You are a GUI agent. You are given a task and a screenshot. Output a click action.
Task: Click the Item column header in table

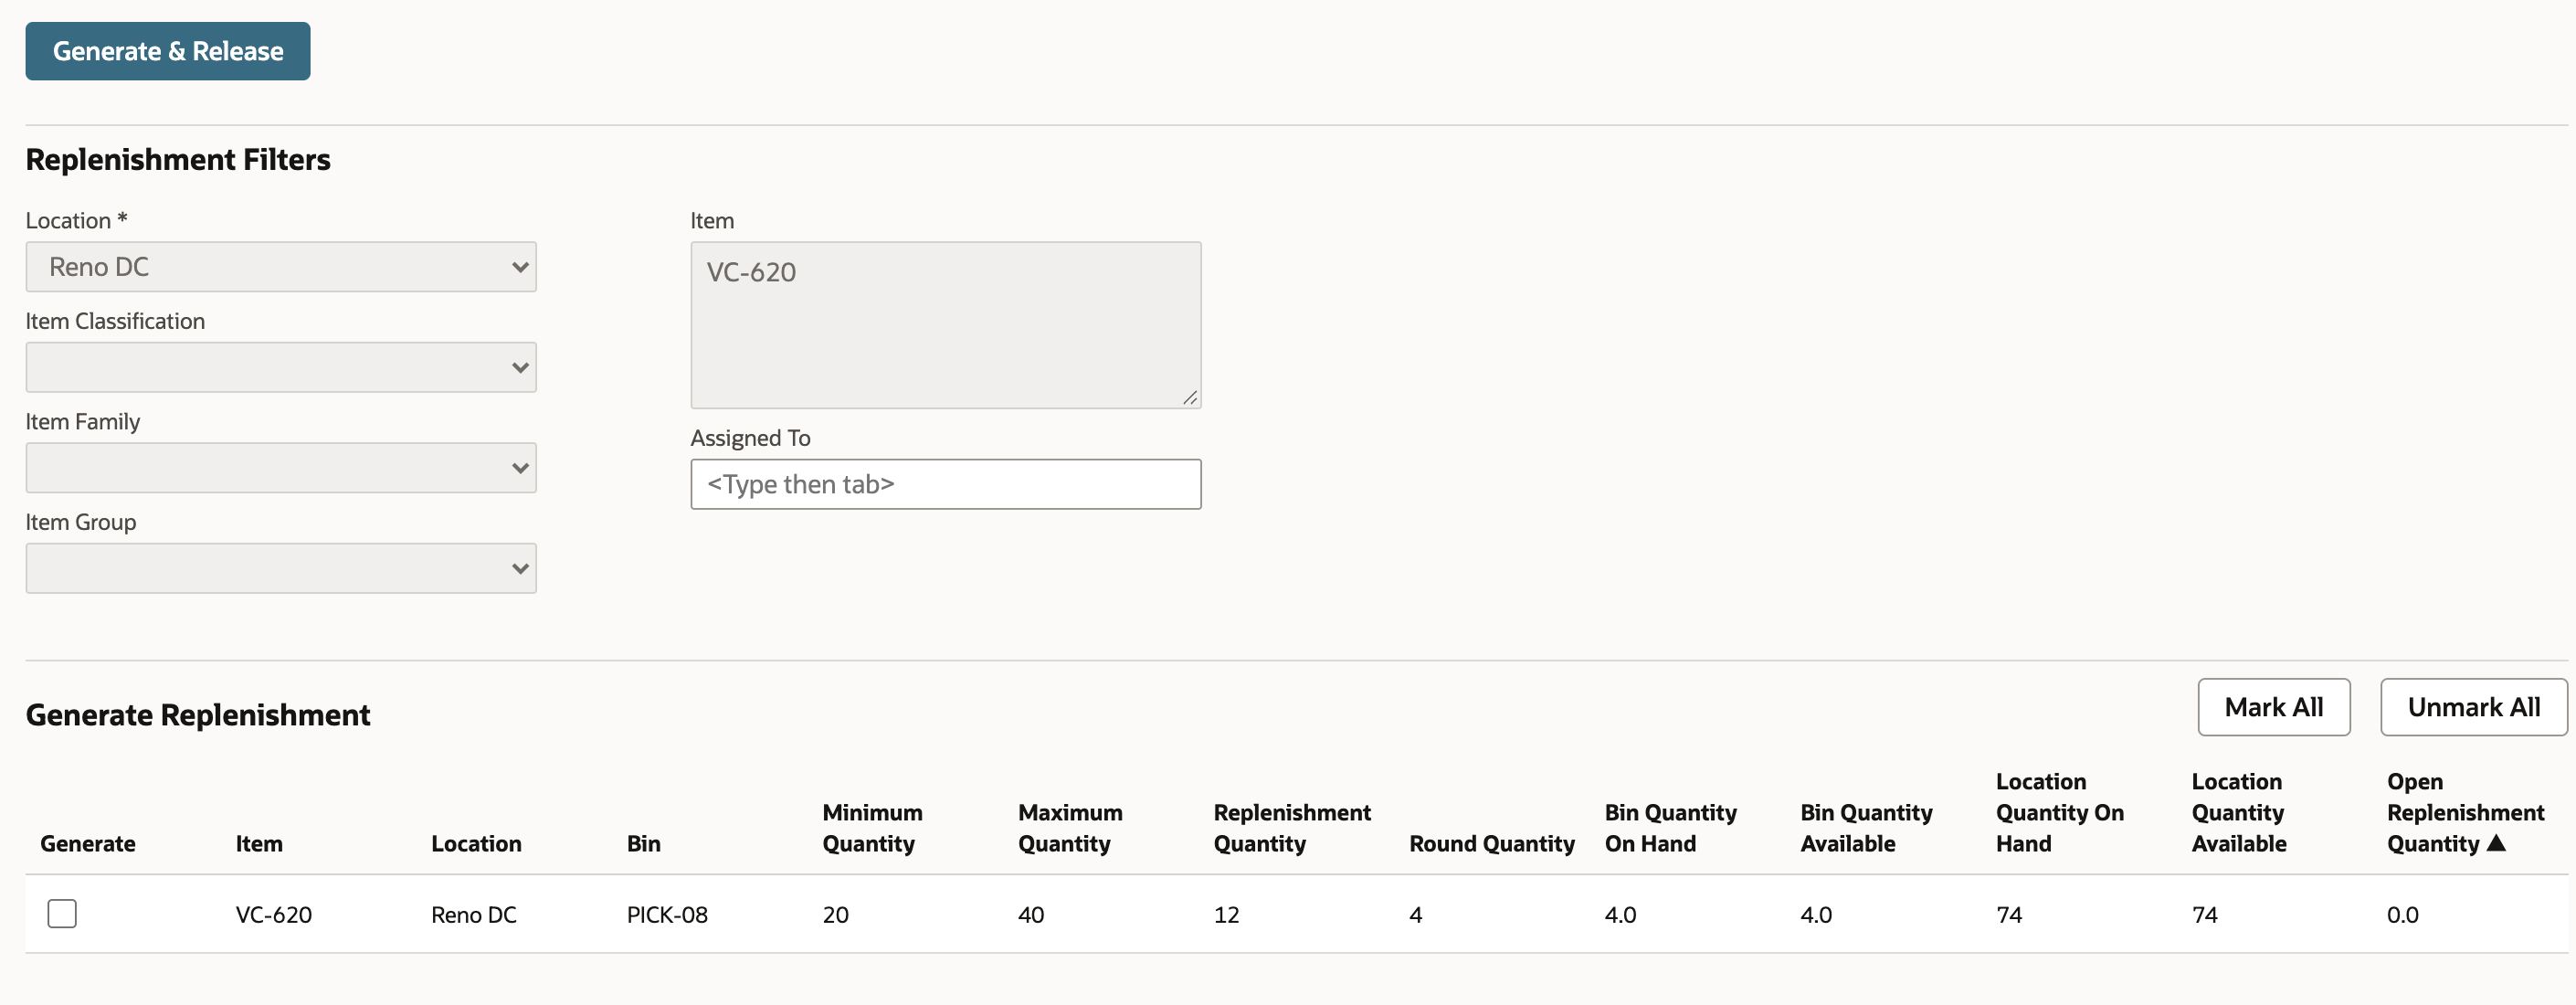tap(259, 844)
